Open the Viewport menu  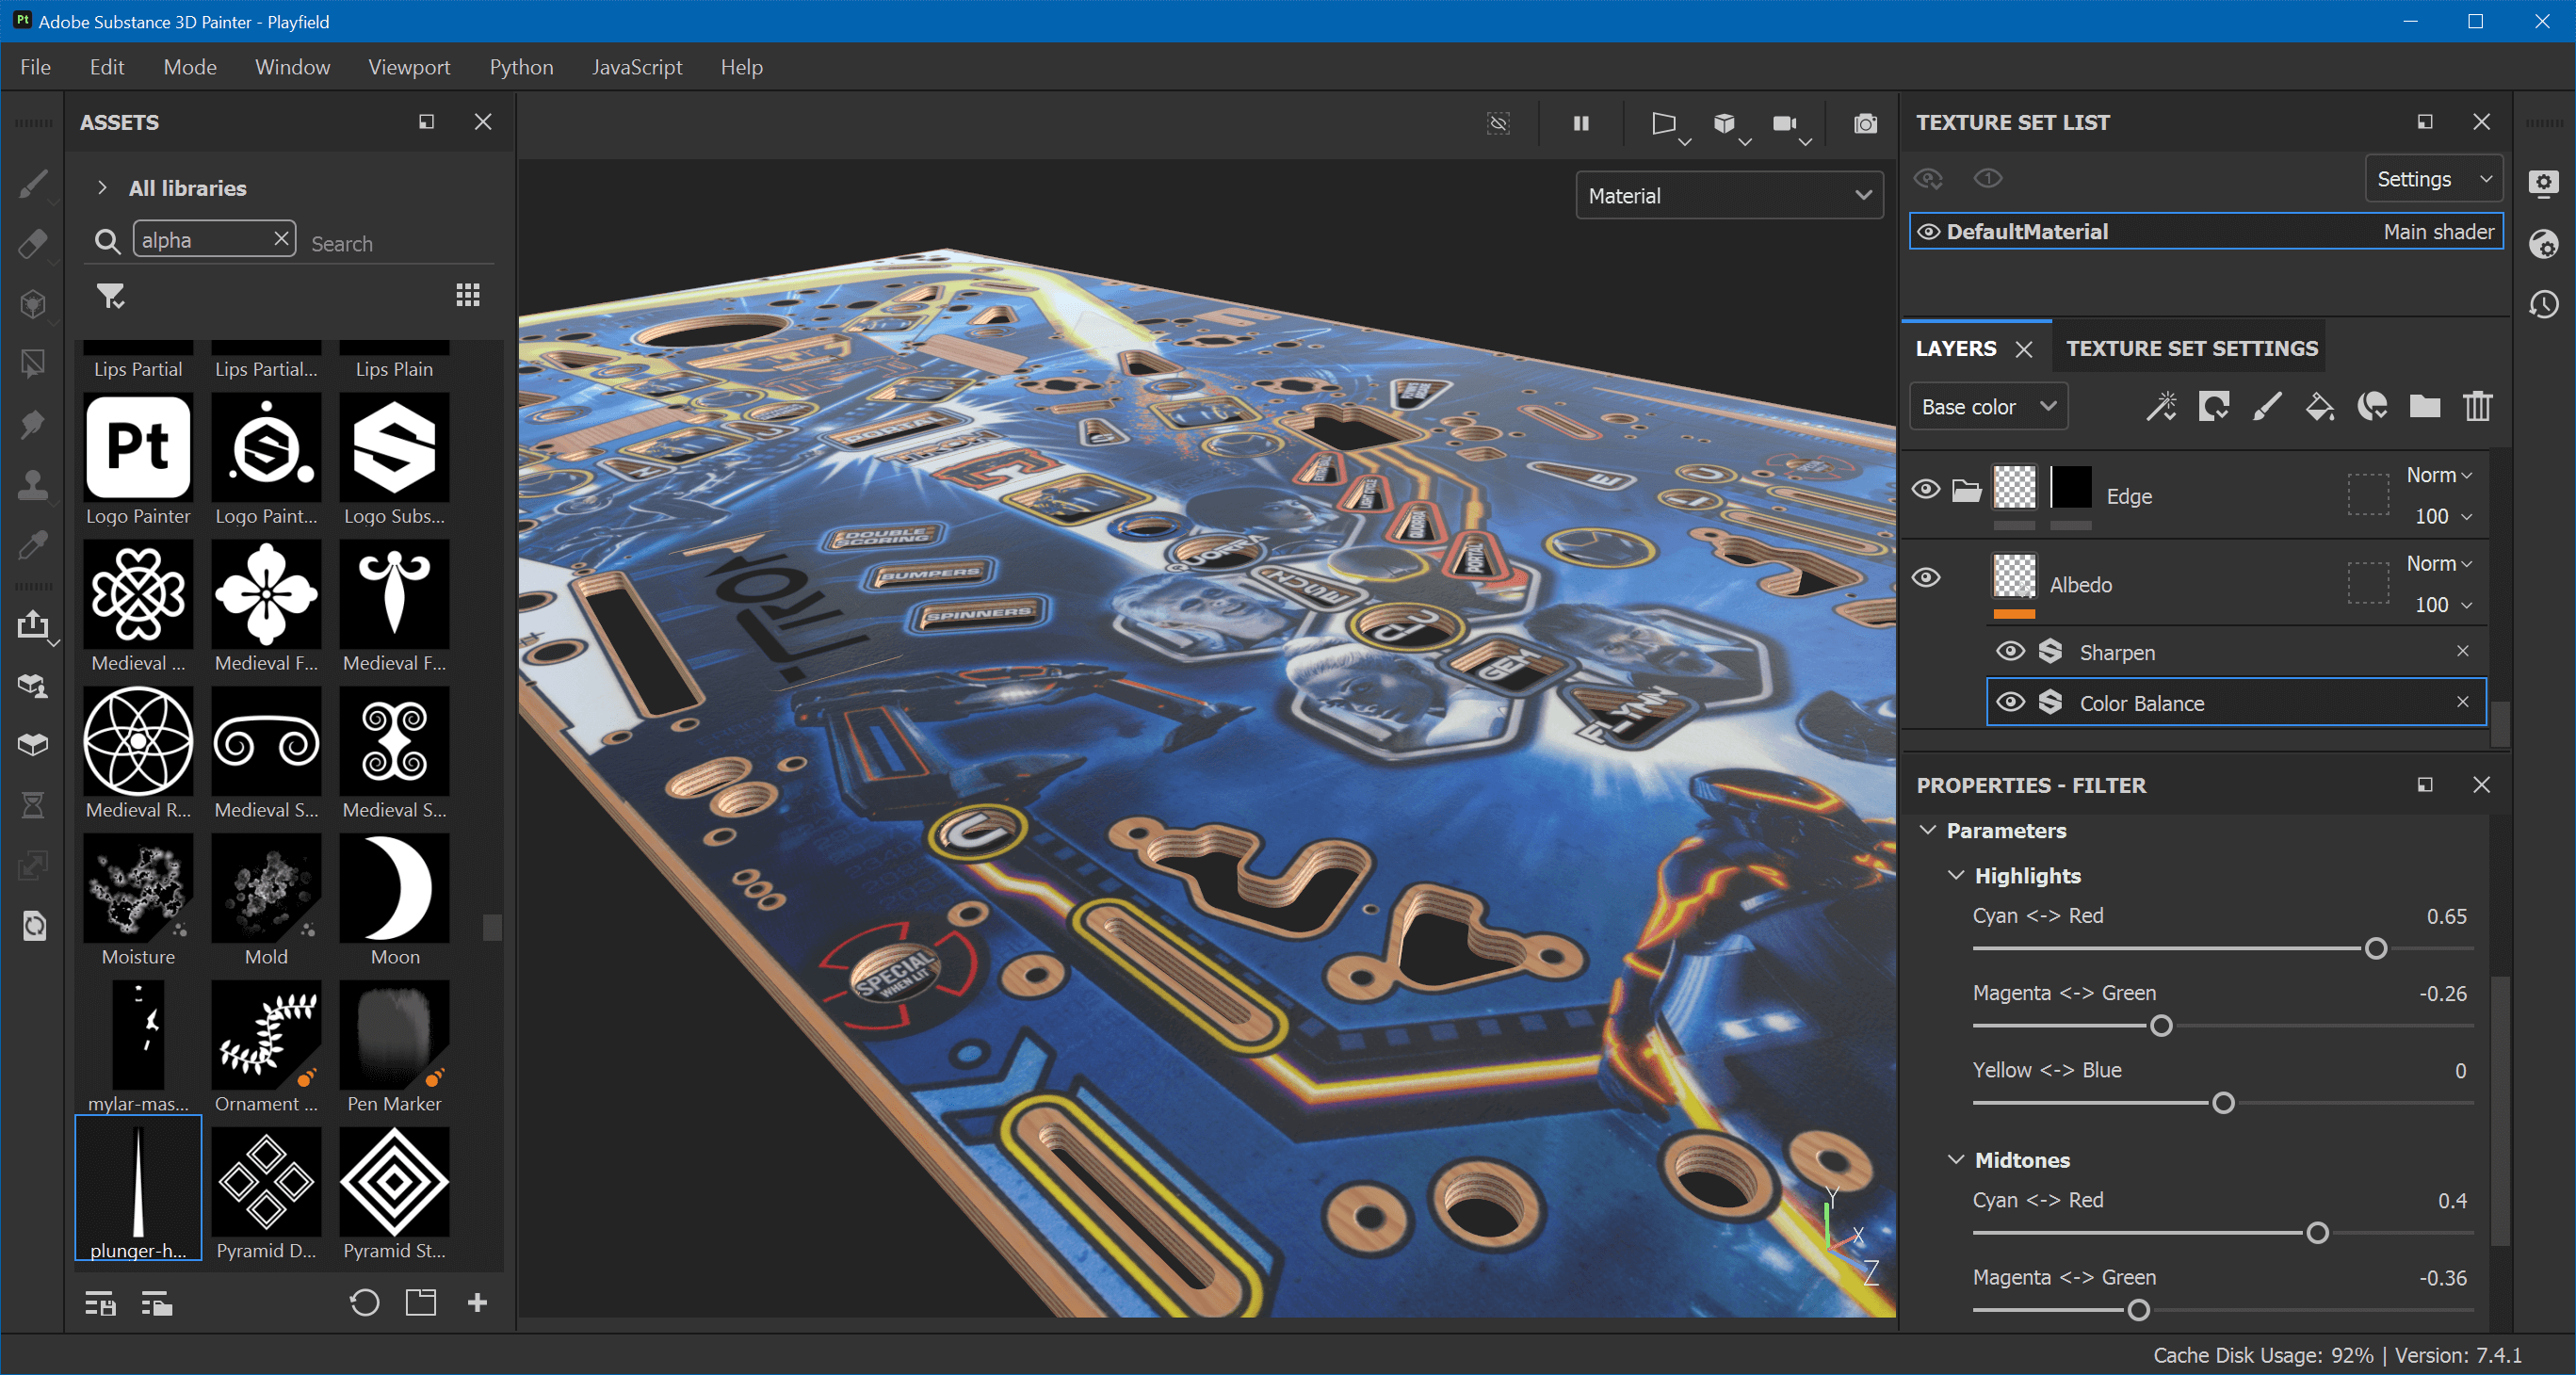click(409, 67)
